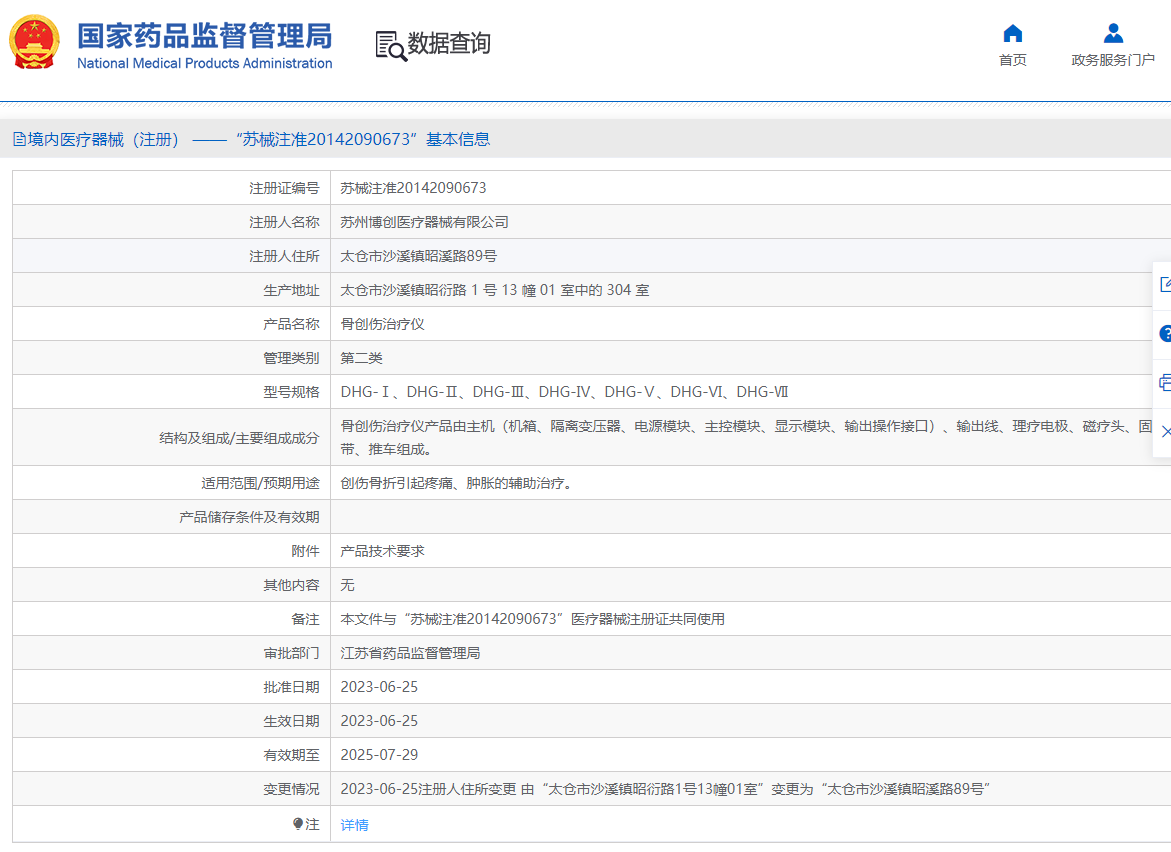The image size is (1171, 852).
Task: Click the 变更情况 row label
Action: pyautogui.click(x=291, y=789)
